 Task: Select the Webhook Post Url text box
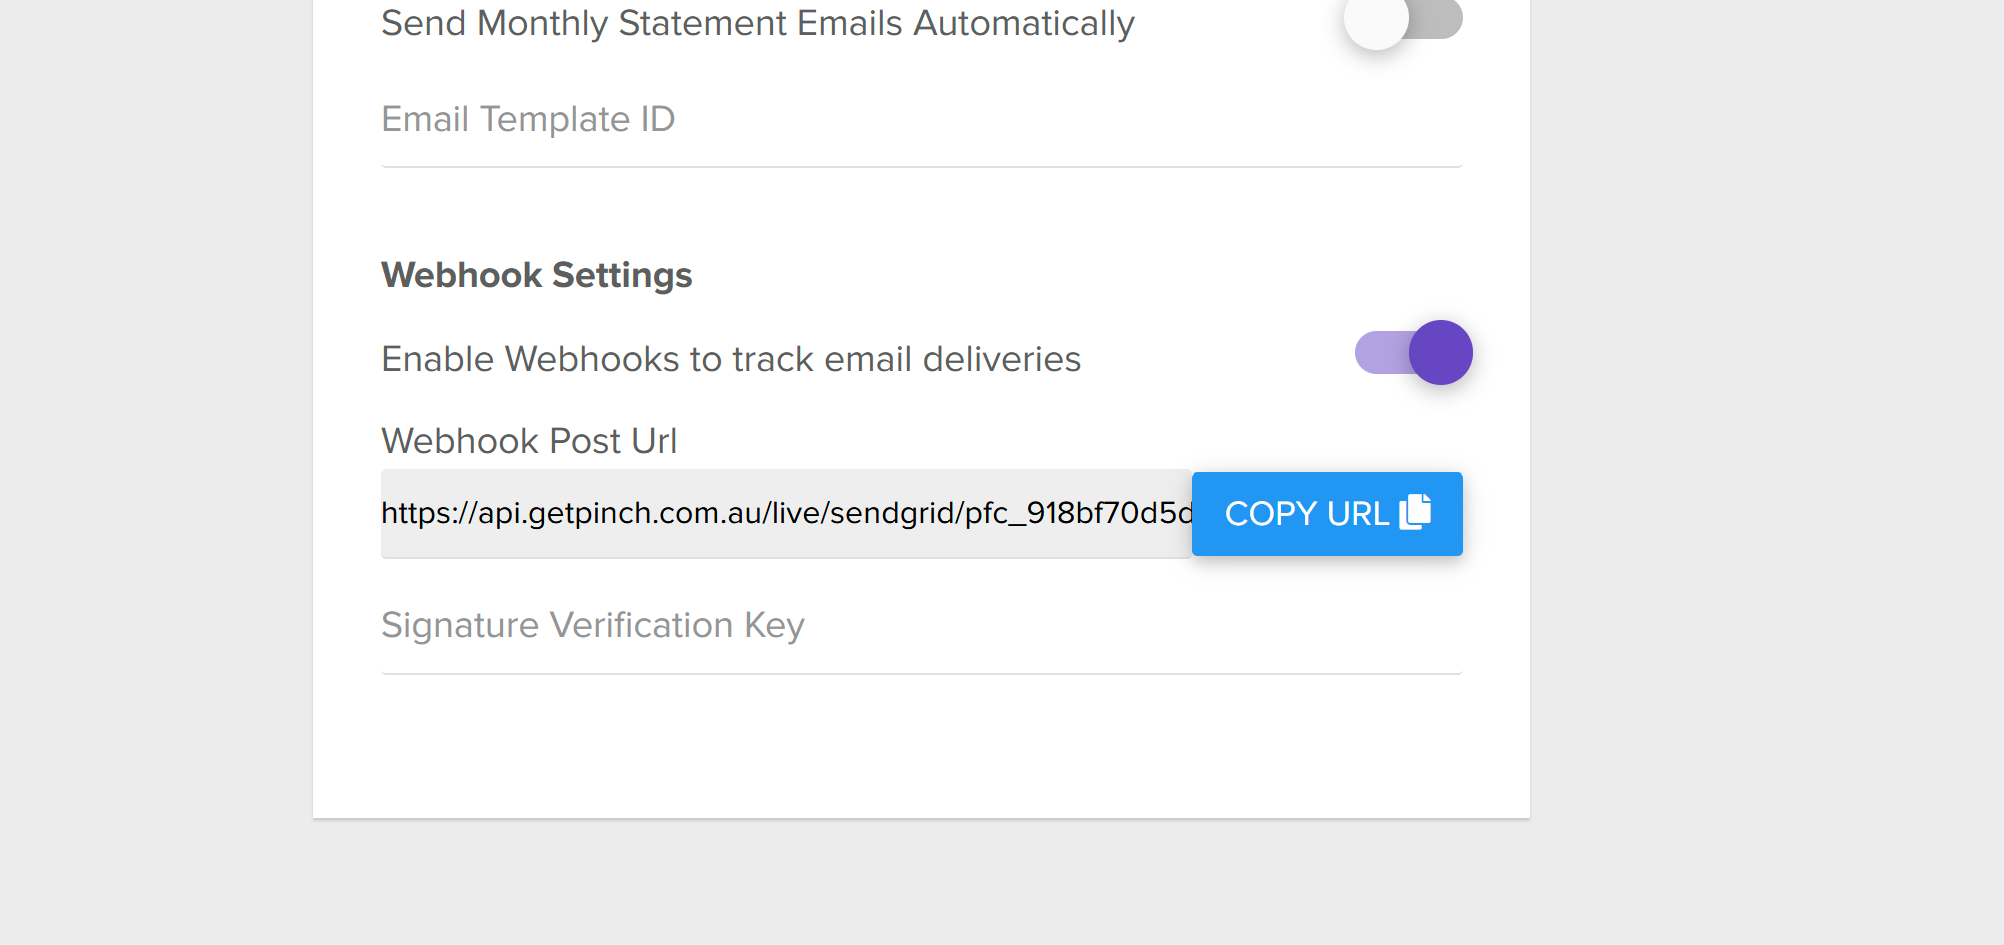pos(786,513)
